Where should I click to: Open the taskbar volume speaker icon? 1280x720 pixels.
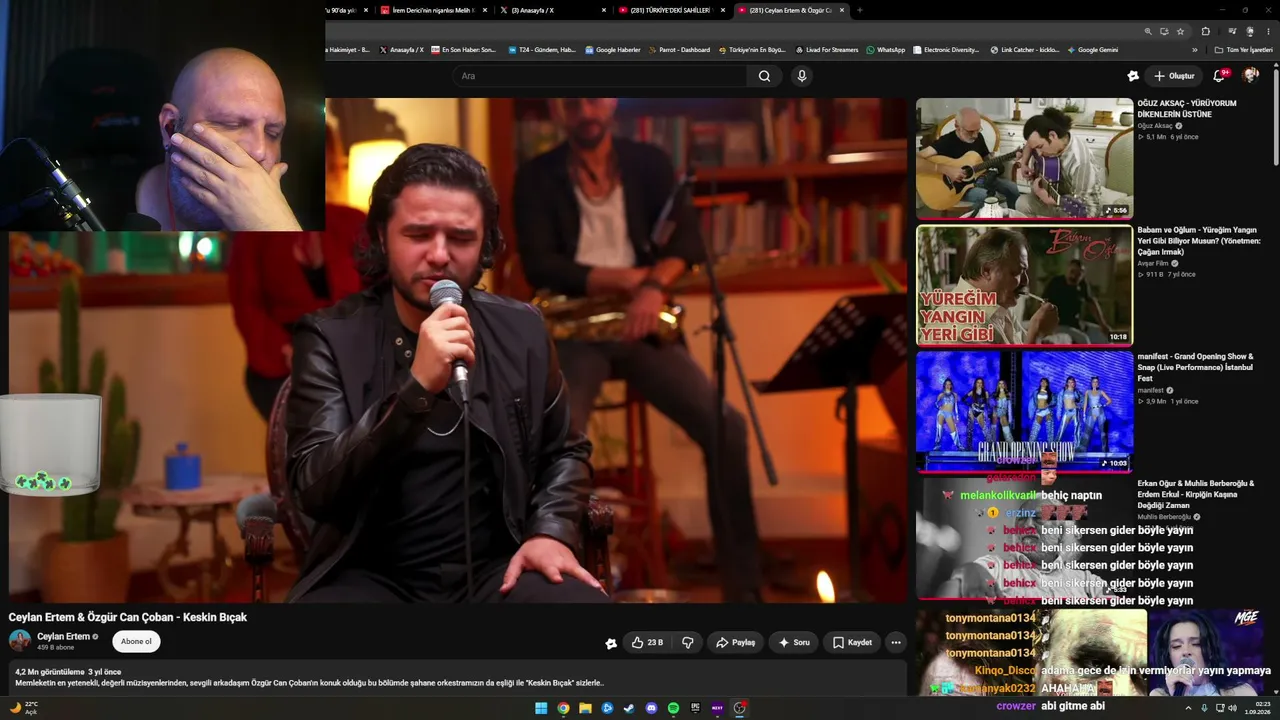coord(1232,708)
